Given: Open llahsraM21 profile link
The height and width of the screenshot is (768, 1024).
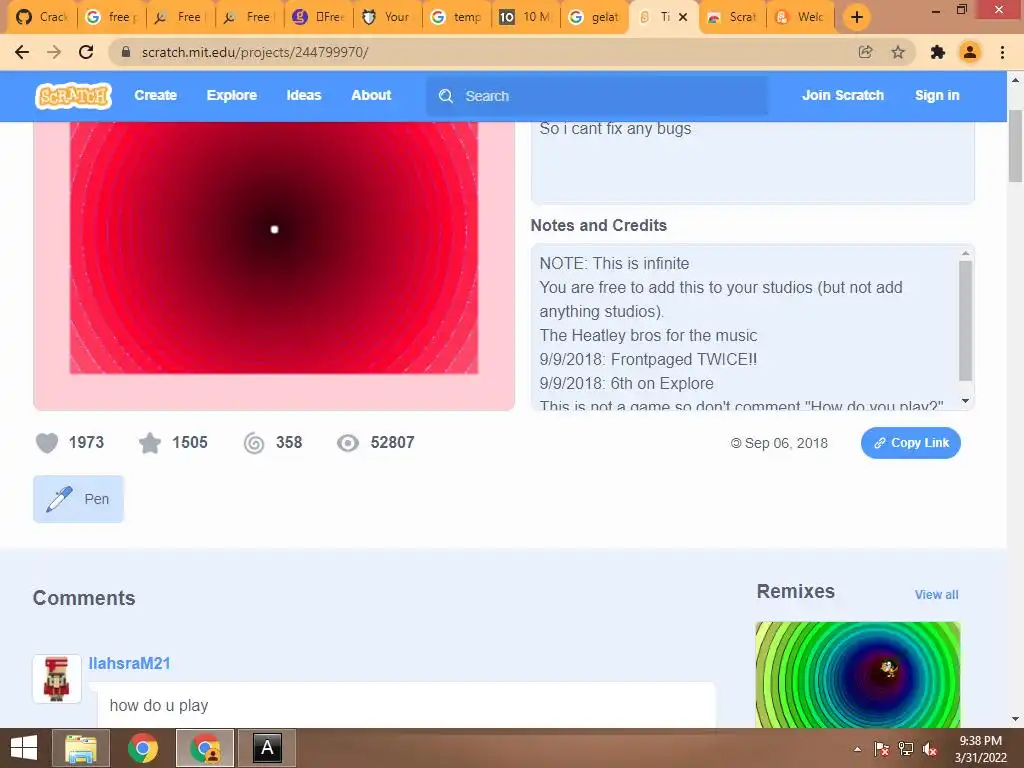Looking at the screenshot, I should pos(129,664).
